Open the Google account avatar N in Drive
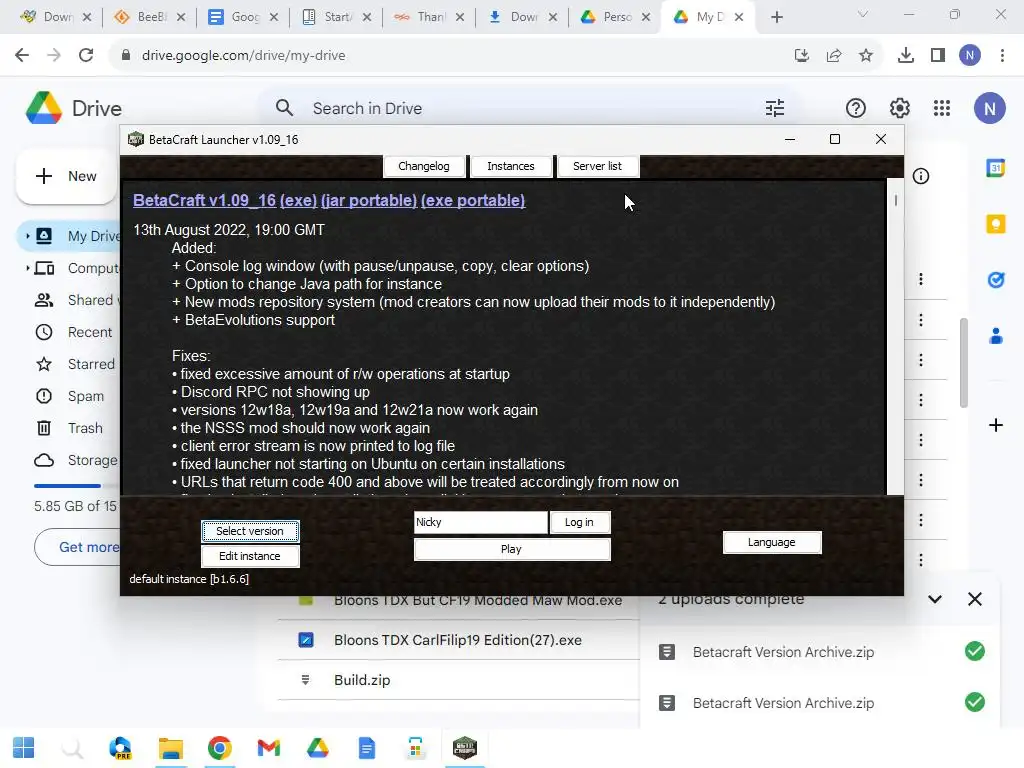This screenshot has height=768, width=1024. [989, 108]
